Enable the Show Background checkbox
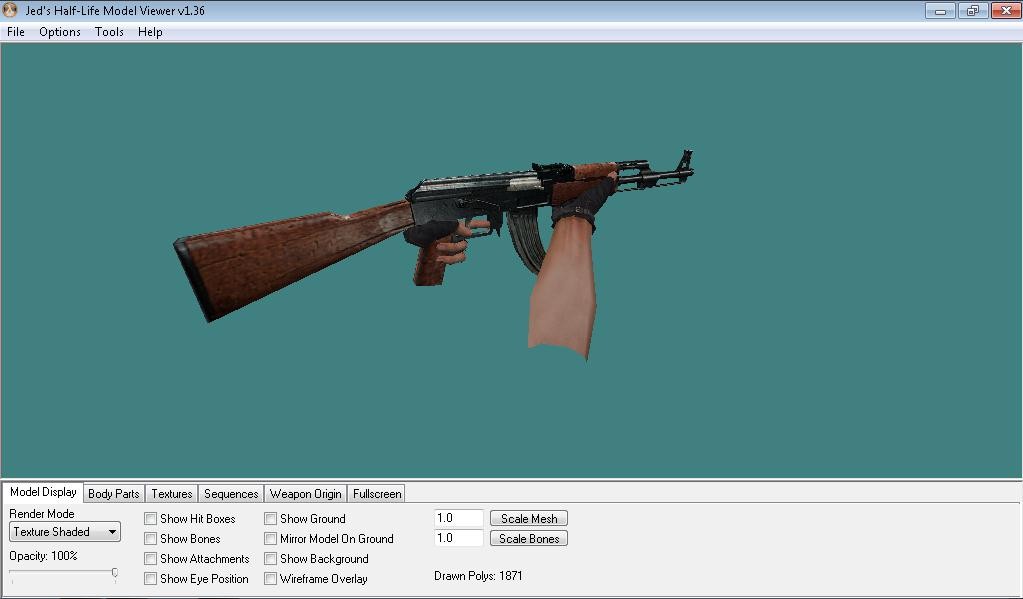The width and height of the screenshot is (1023, 599). point(271,559)
